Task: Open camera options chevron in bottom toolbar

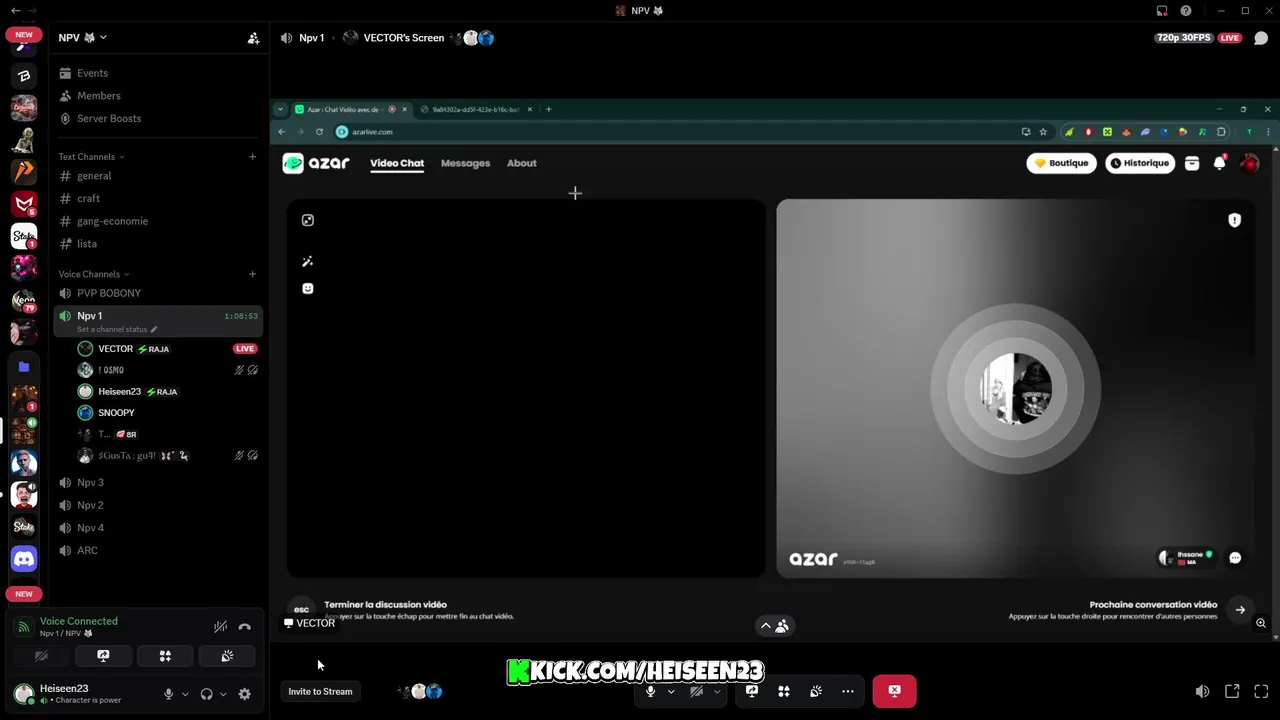Action: (x=717, y=691)
